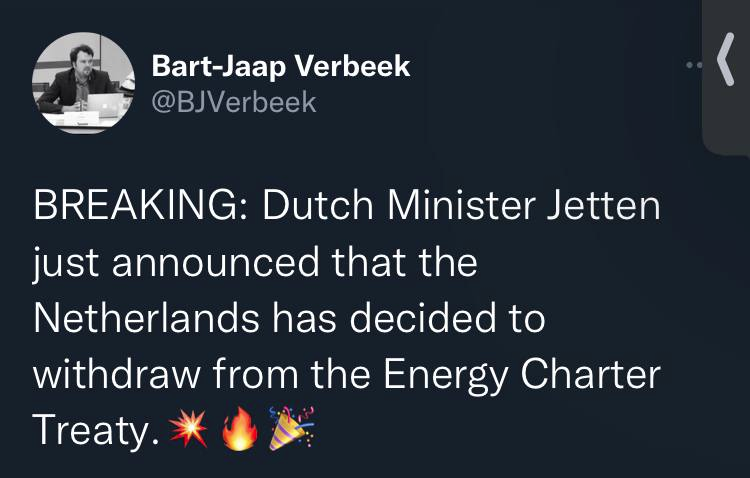Open the tweet's more options dots
750x478 pixels.
click(x=693, y=67)
